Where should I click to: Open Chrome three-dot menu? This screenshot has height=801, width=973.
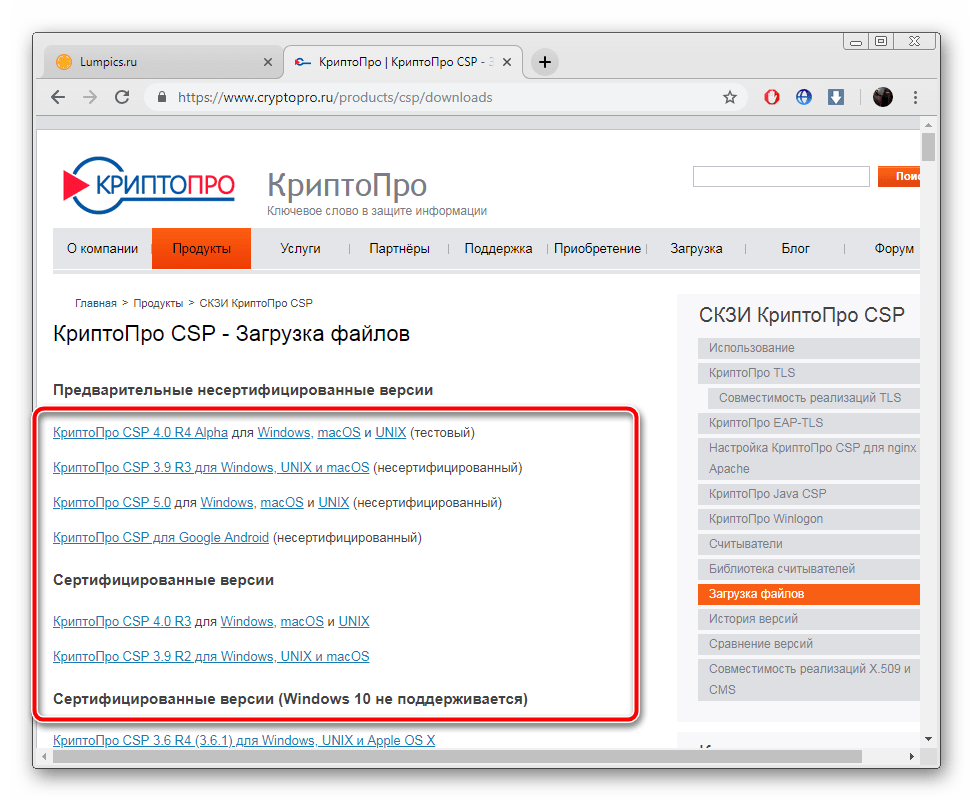(x=916, y=97)
